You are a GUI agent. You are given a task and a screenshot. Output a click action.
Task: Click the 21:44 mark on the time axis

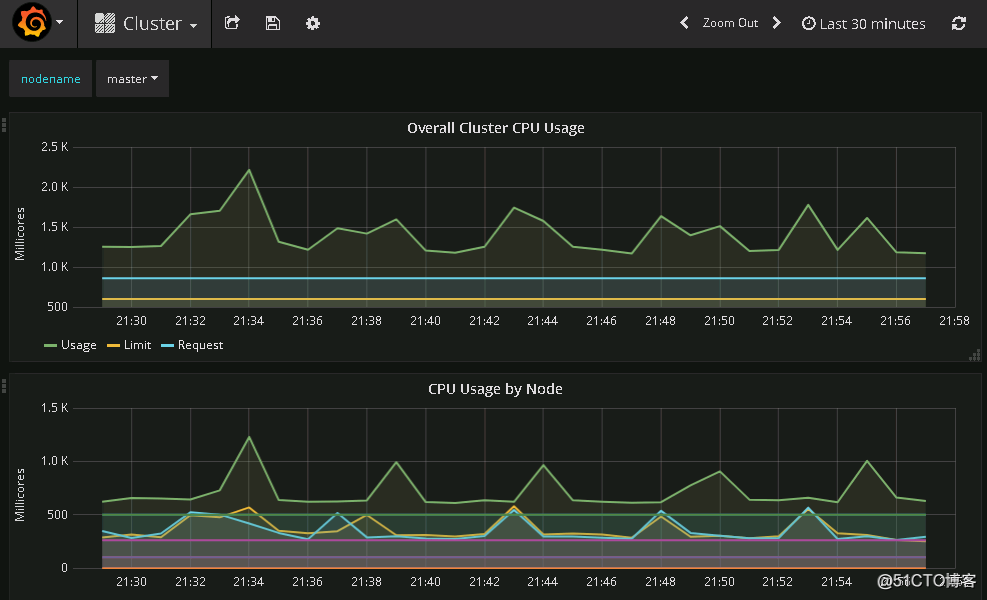point(542,321)
